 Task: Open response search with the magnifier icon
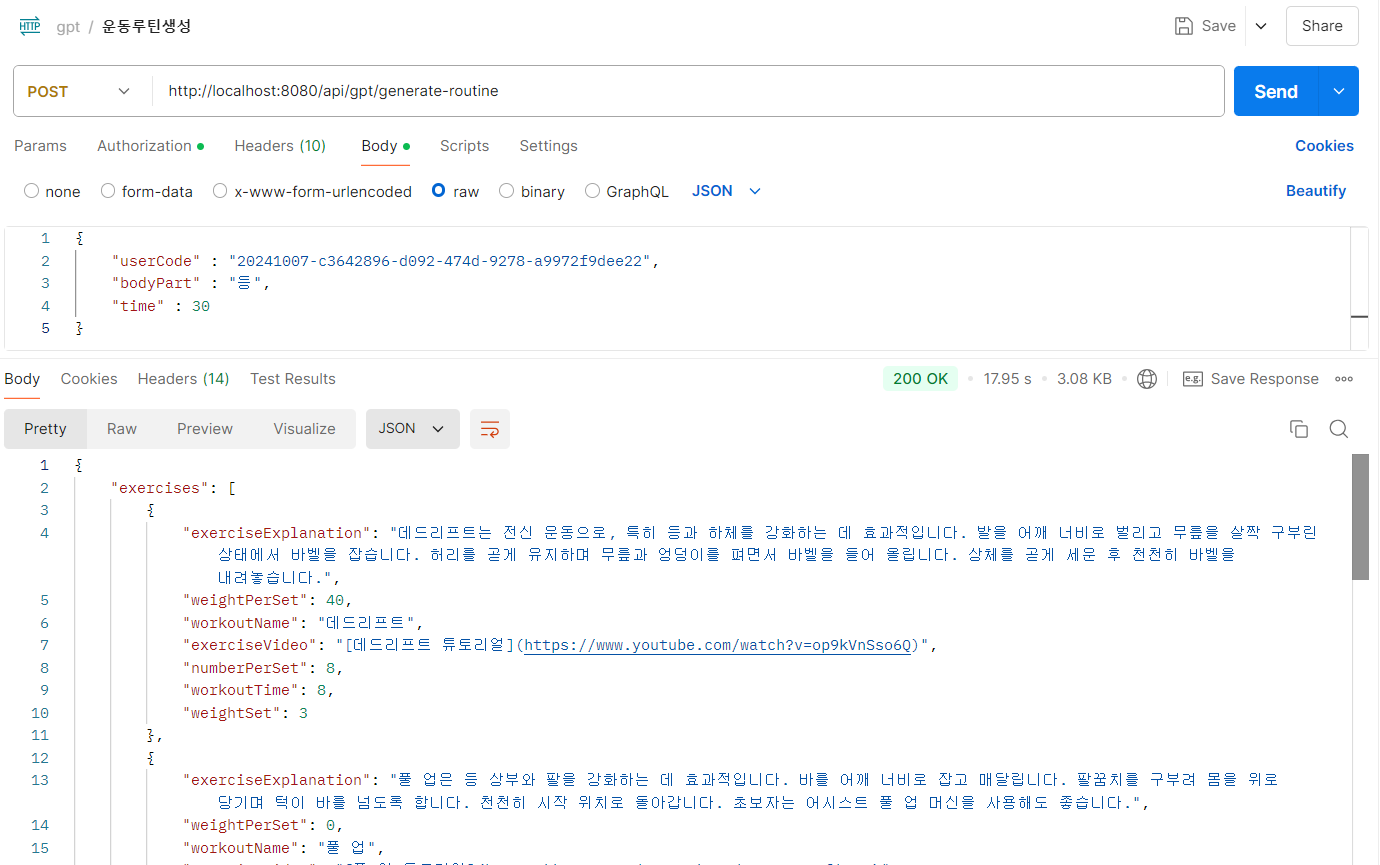1338,428
